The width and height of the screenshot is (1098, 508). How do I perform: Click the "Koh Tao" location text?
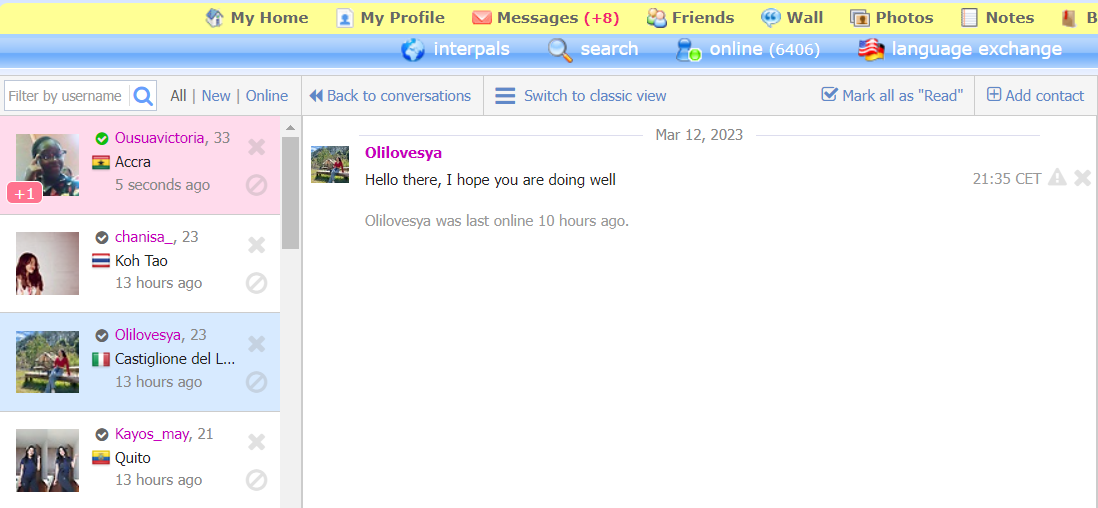(x=141, y=261)
